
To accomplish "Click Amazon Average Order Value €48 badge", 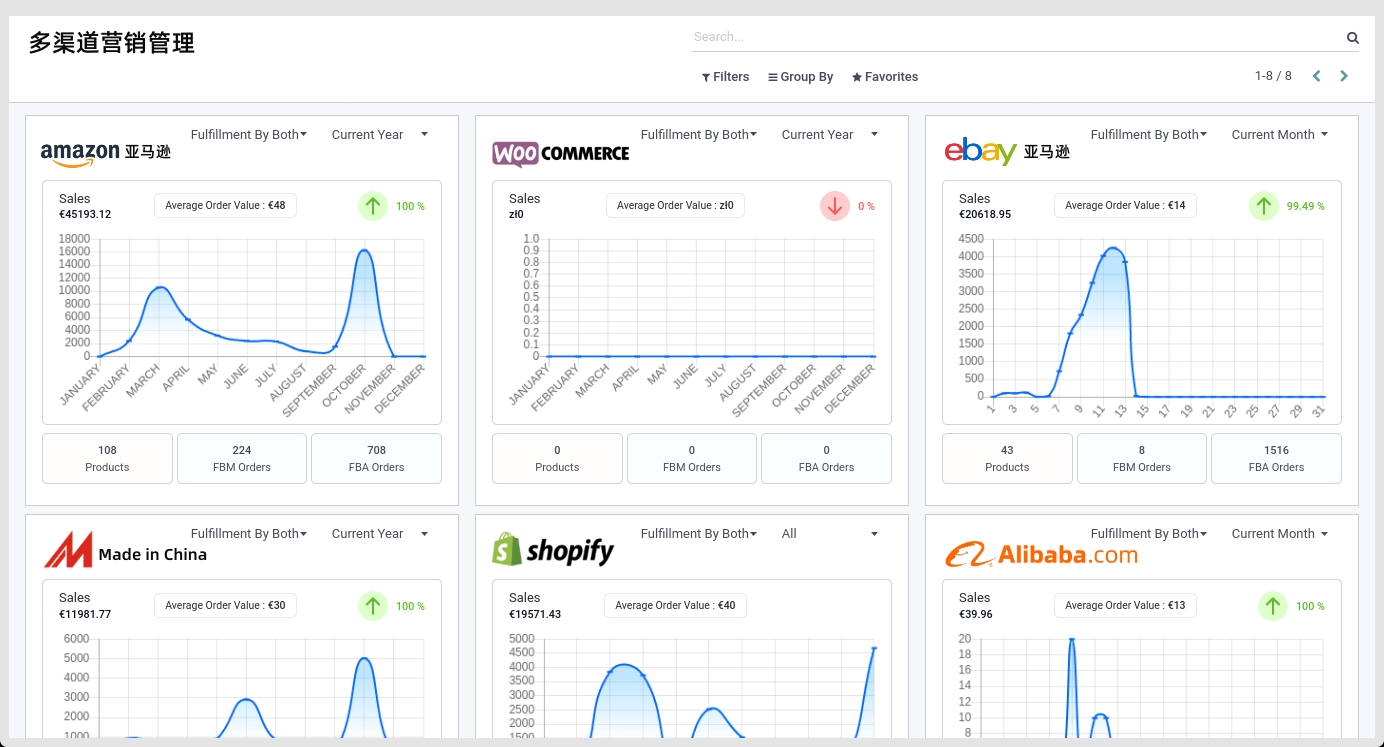I will 225,206.
